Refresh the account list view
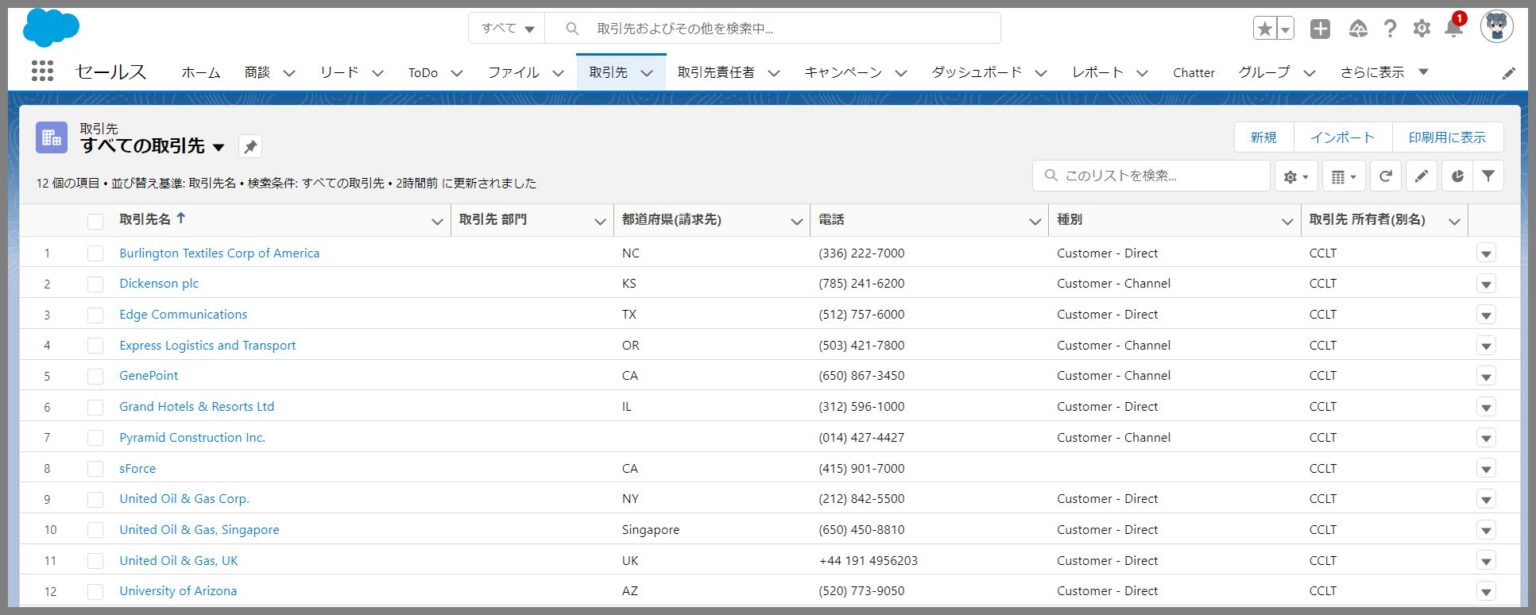Viewport: 1536px width, 615px height. coord(1386,175)
